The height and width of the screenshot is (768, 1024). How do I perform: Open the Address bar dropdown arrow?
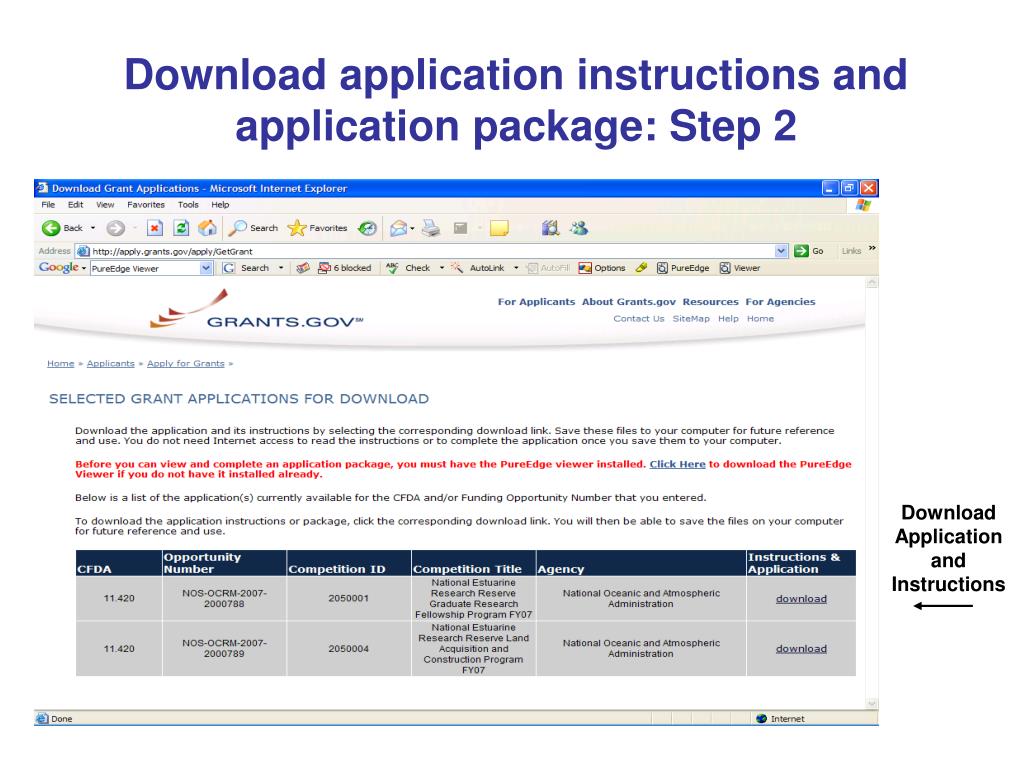(781, 251)
